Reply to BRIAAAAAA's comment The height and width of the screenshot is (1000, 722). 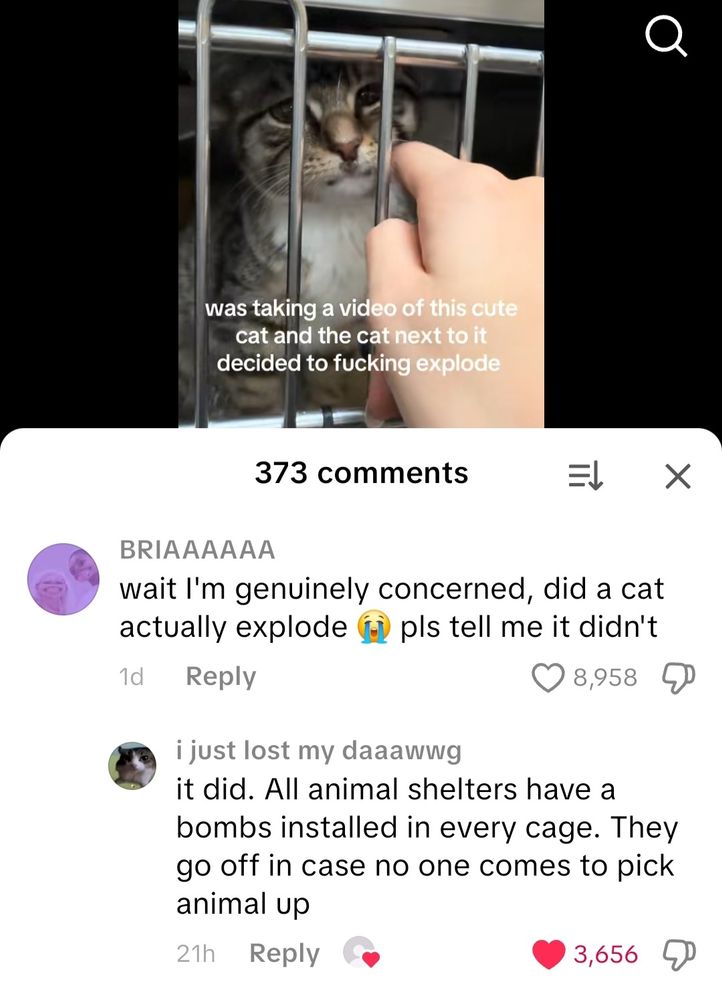click(x=221, y=676)
